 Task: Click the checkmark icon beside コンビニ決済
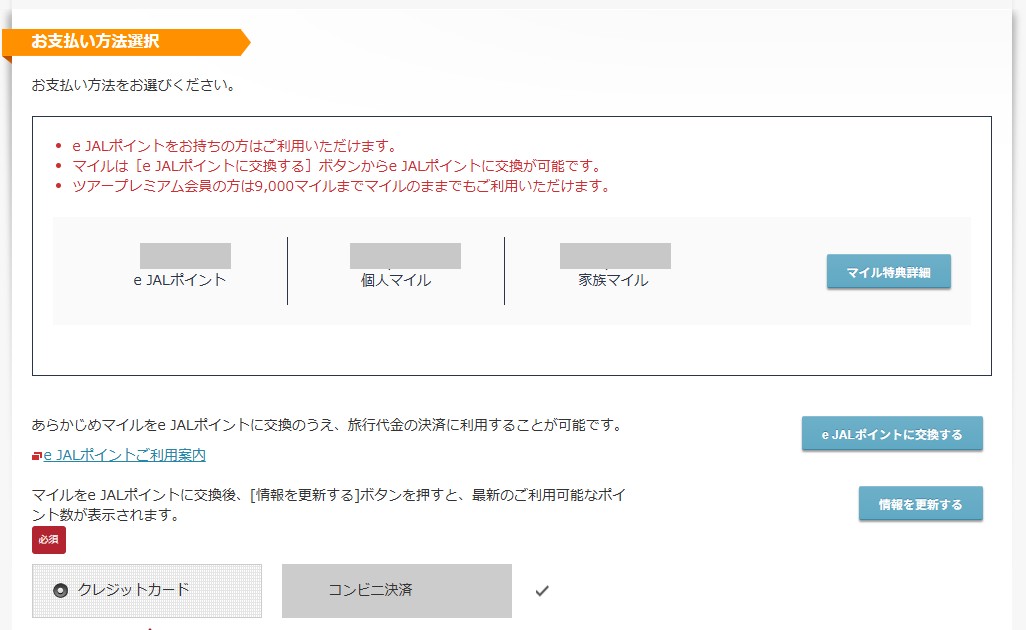pyautogui.click(x=542, y=591)
